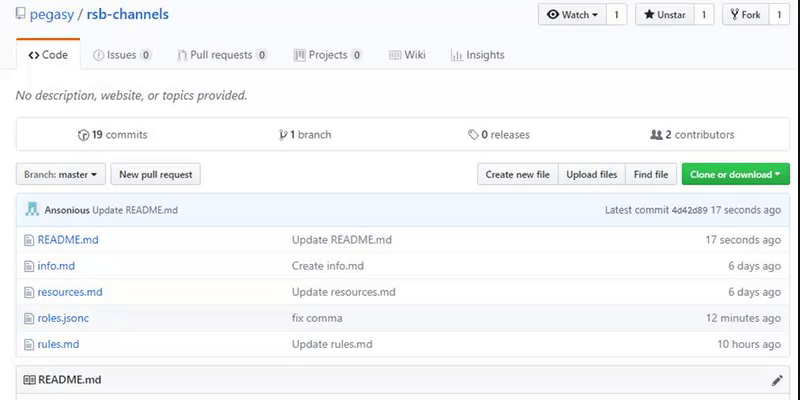Viewport: 800px width, 400px height.
Task: Fork the repository
Action: tap(745, 15)
